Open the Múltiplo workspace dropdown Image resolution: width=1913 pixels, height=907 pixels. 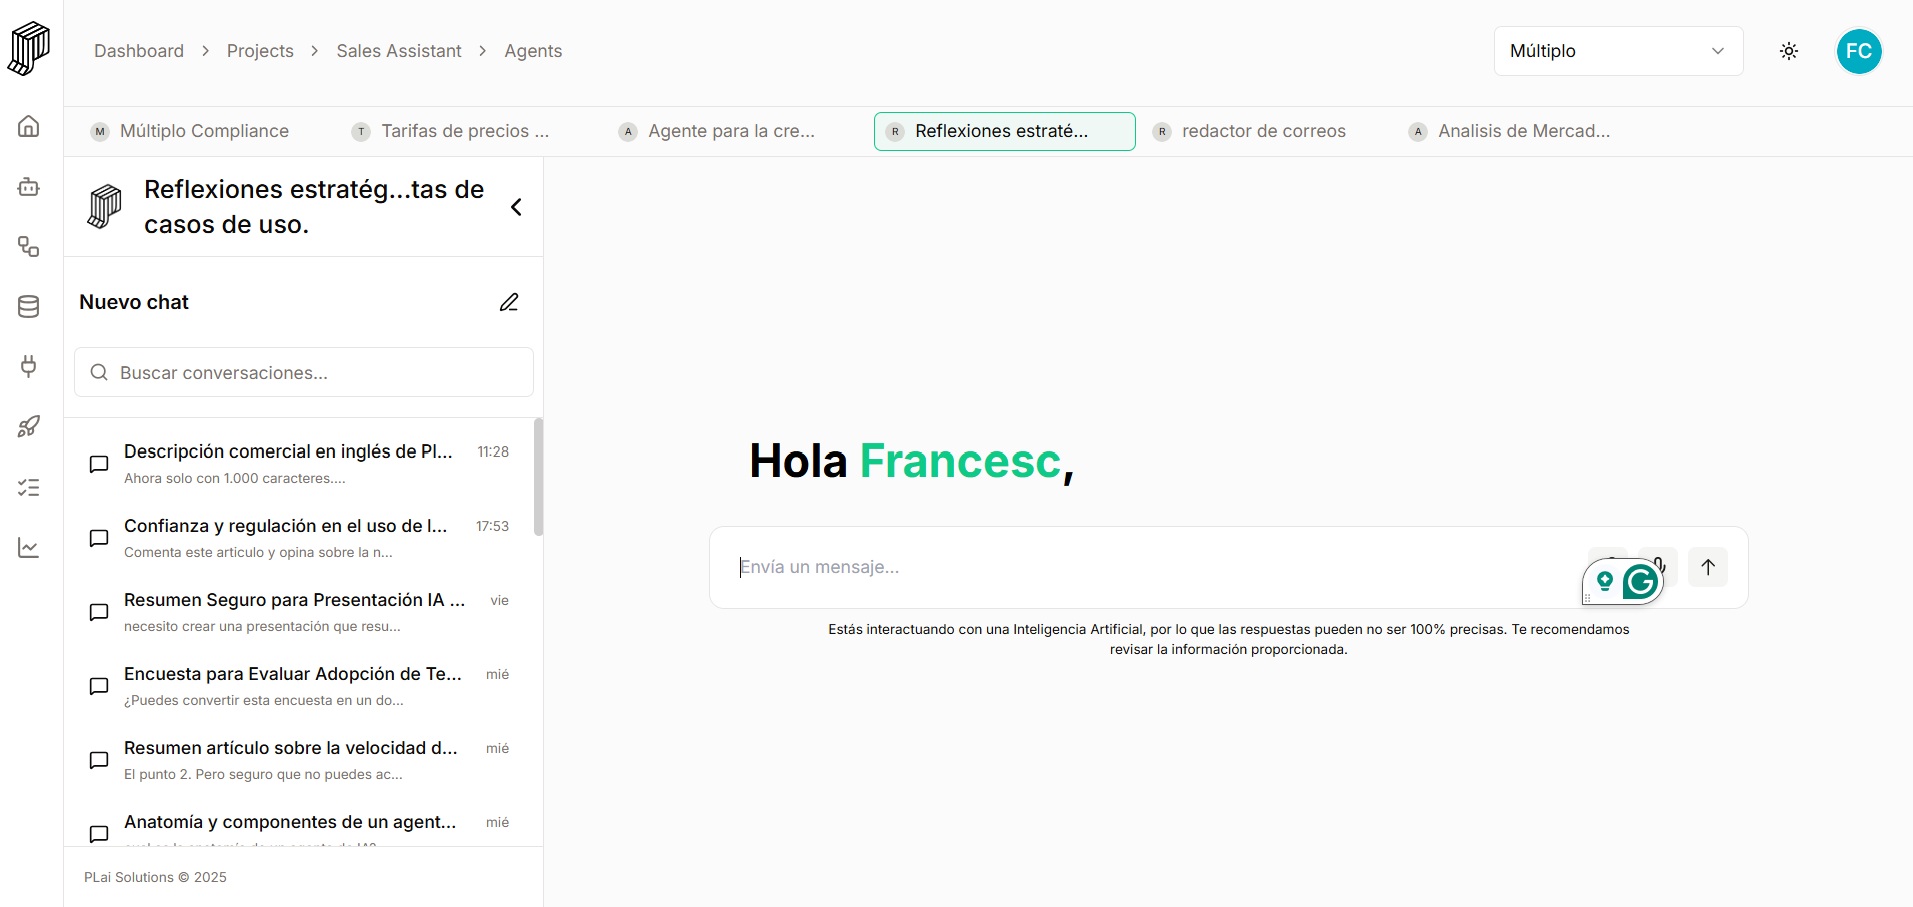pyautogui.click(x=1618, y=51)
